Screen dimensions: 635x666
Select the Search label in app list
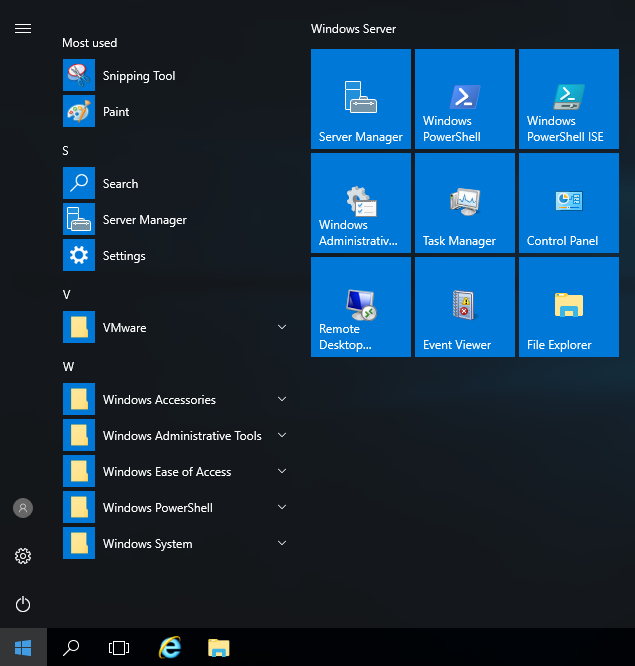click(x=121, y=184)
